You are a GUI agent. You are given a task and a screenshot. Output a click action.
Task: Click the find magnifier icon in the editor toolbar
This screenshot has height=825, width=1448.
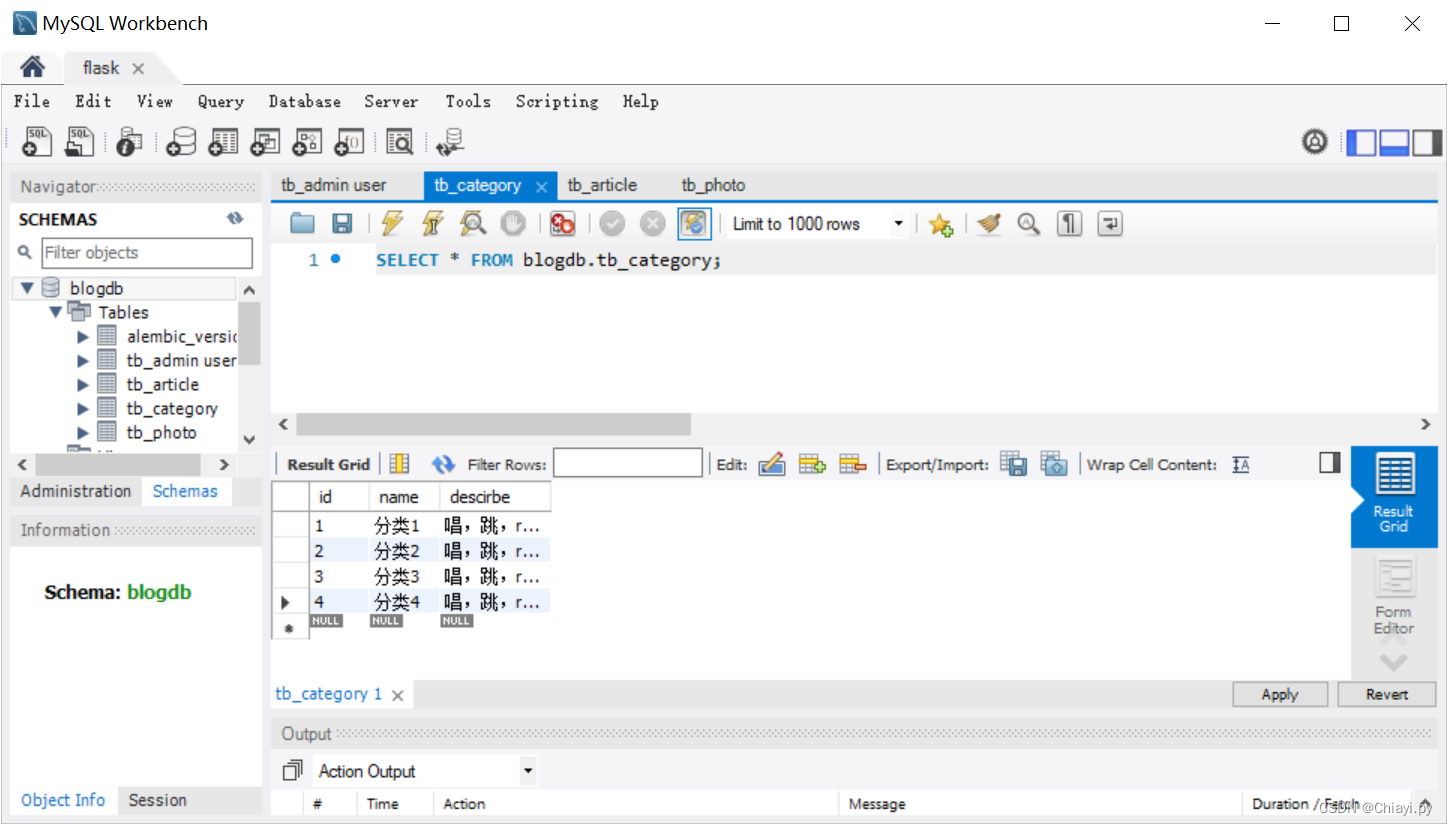coord(1029,224)
